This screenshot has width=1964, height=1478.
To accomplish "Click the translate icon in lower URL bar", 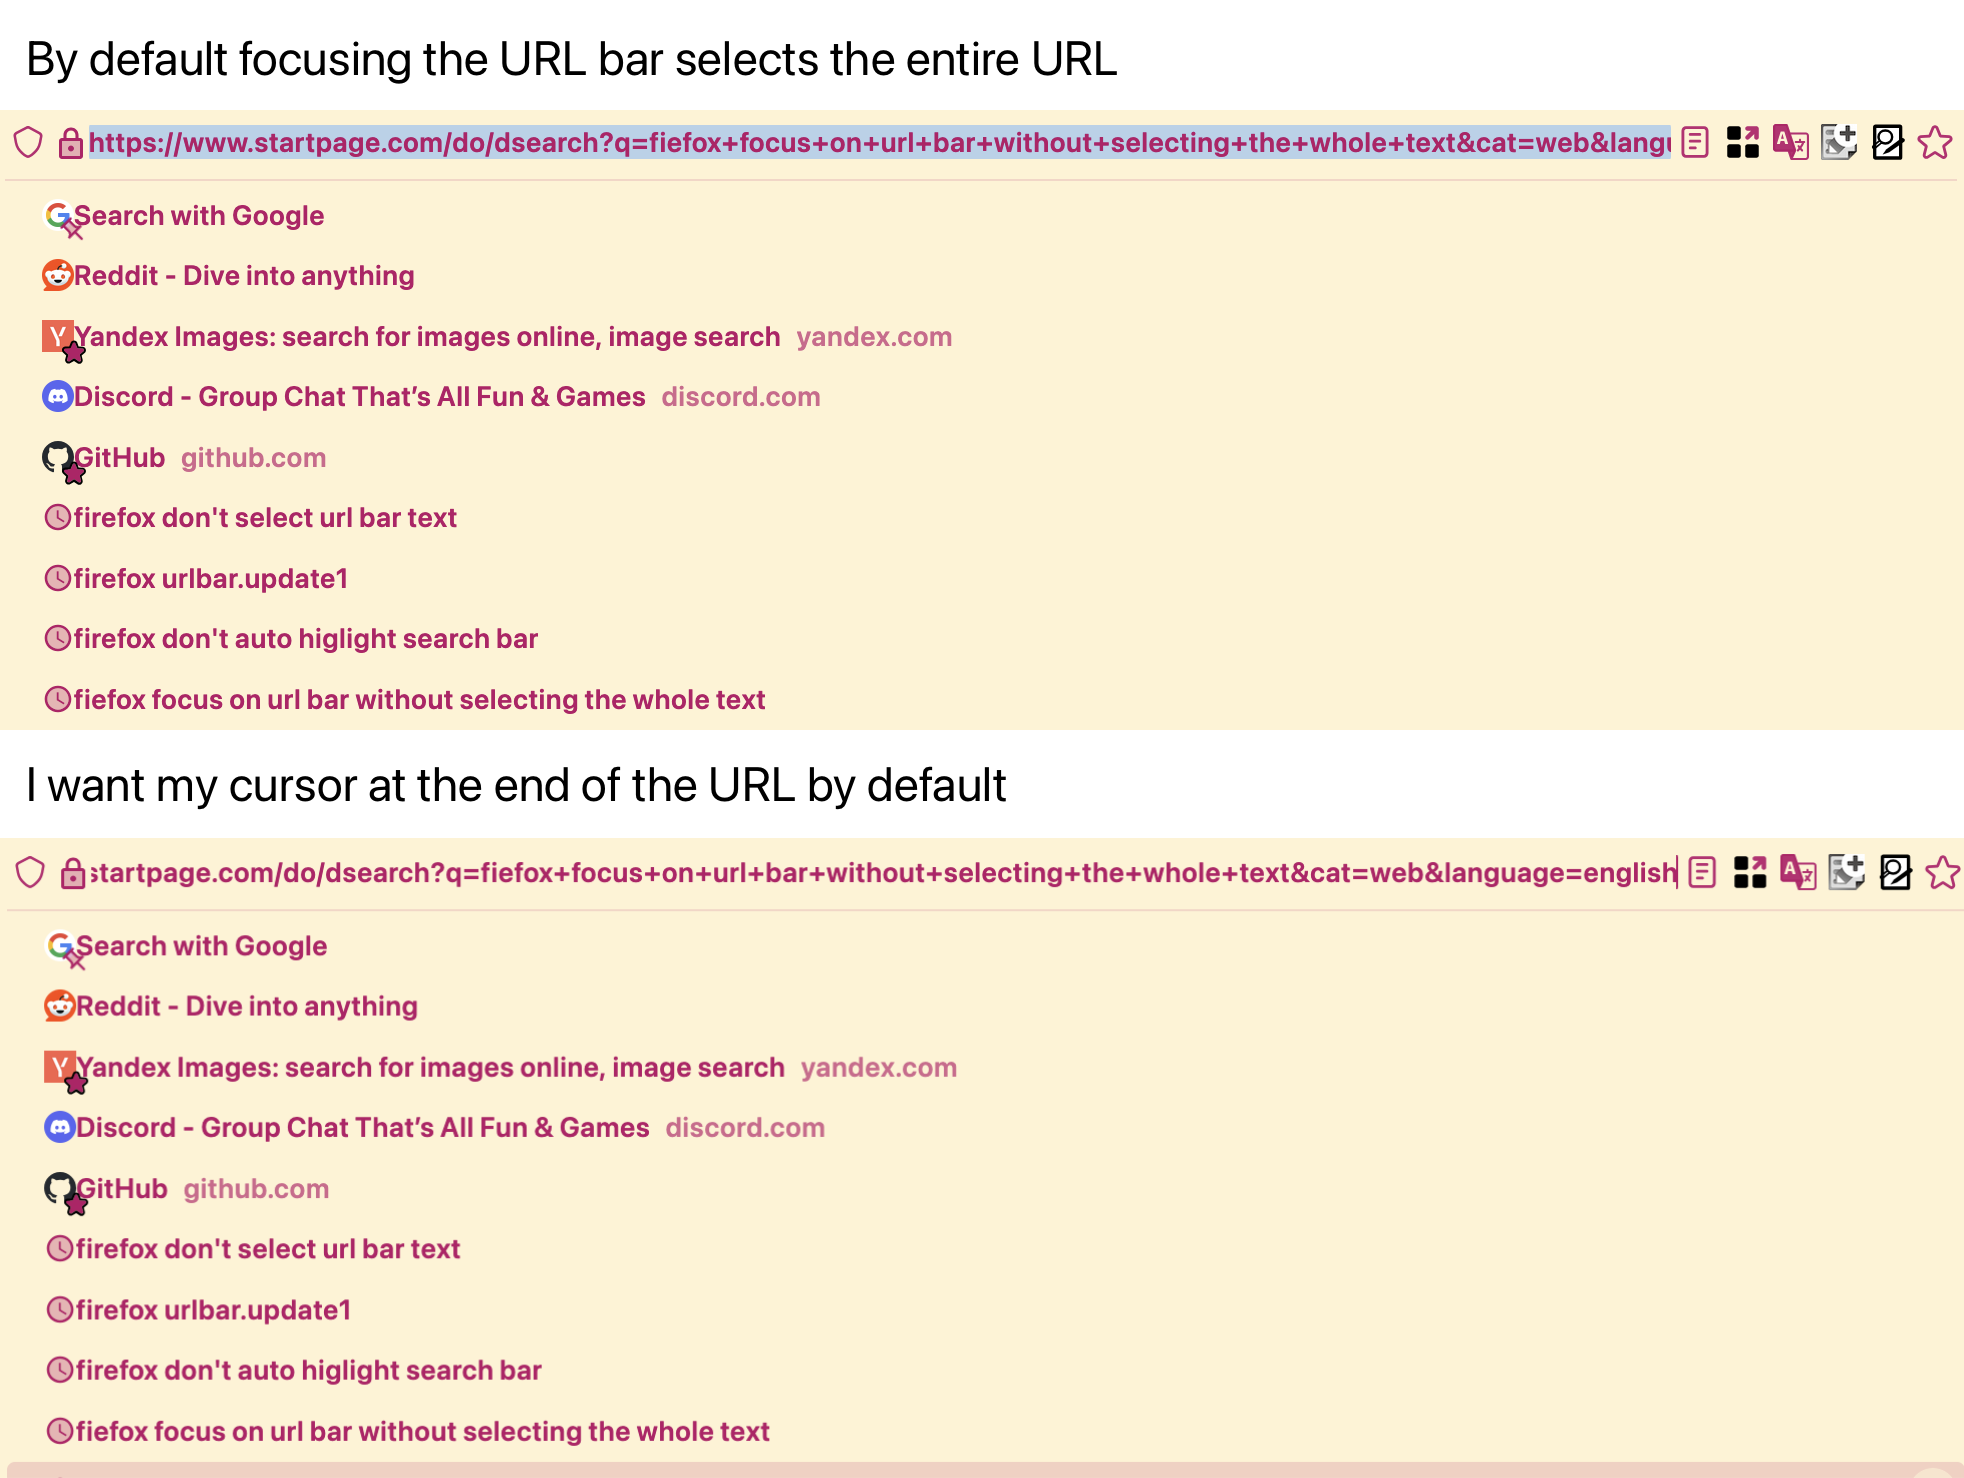I will (1798, 873).
